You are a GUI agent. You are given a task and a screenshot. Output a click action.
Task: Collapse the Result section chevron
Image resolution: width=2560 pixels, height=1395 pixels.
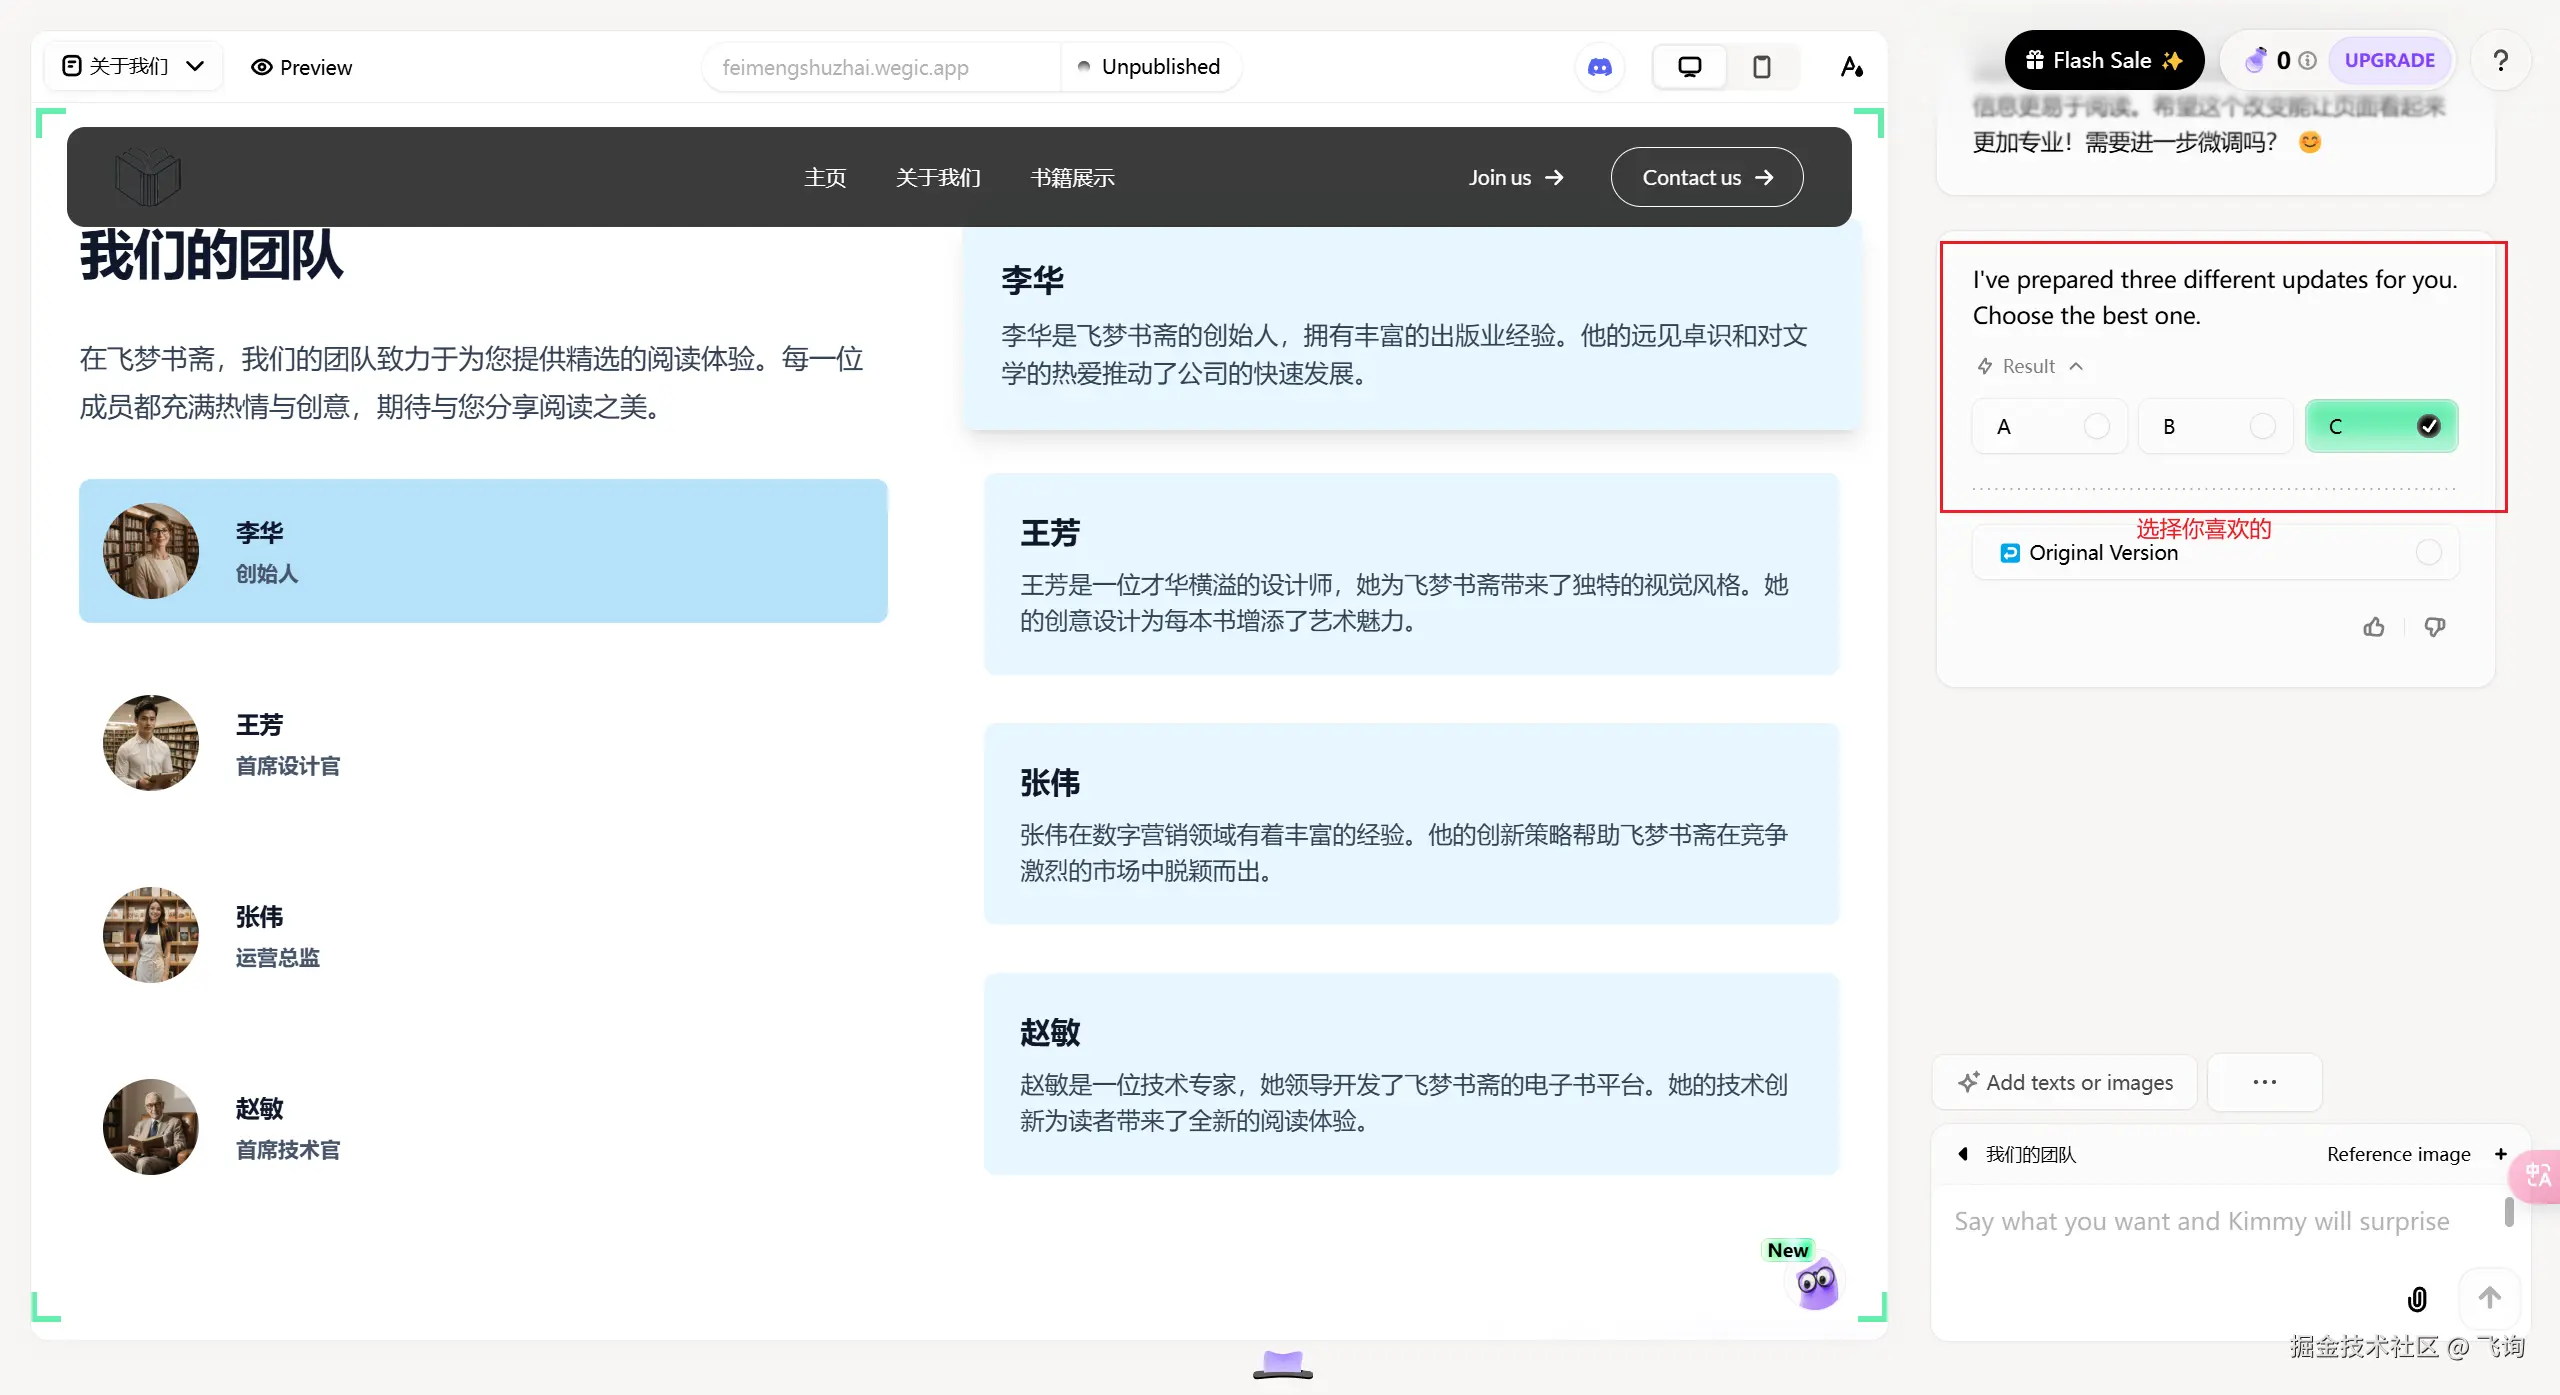[2076, 366]
